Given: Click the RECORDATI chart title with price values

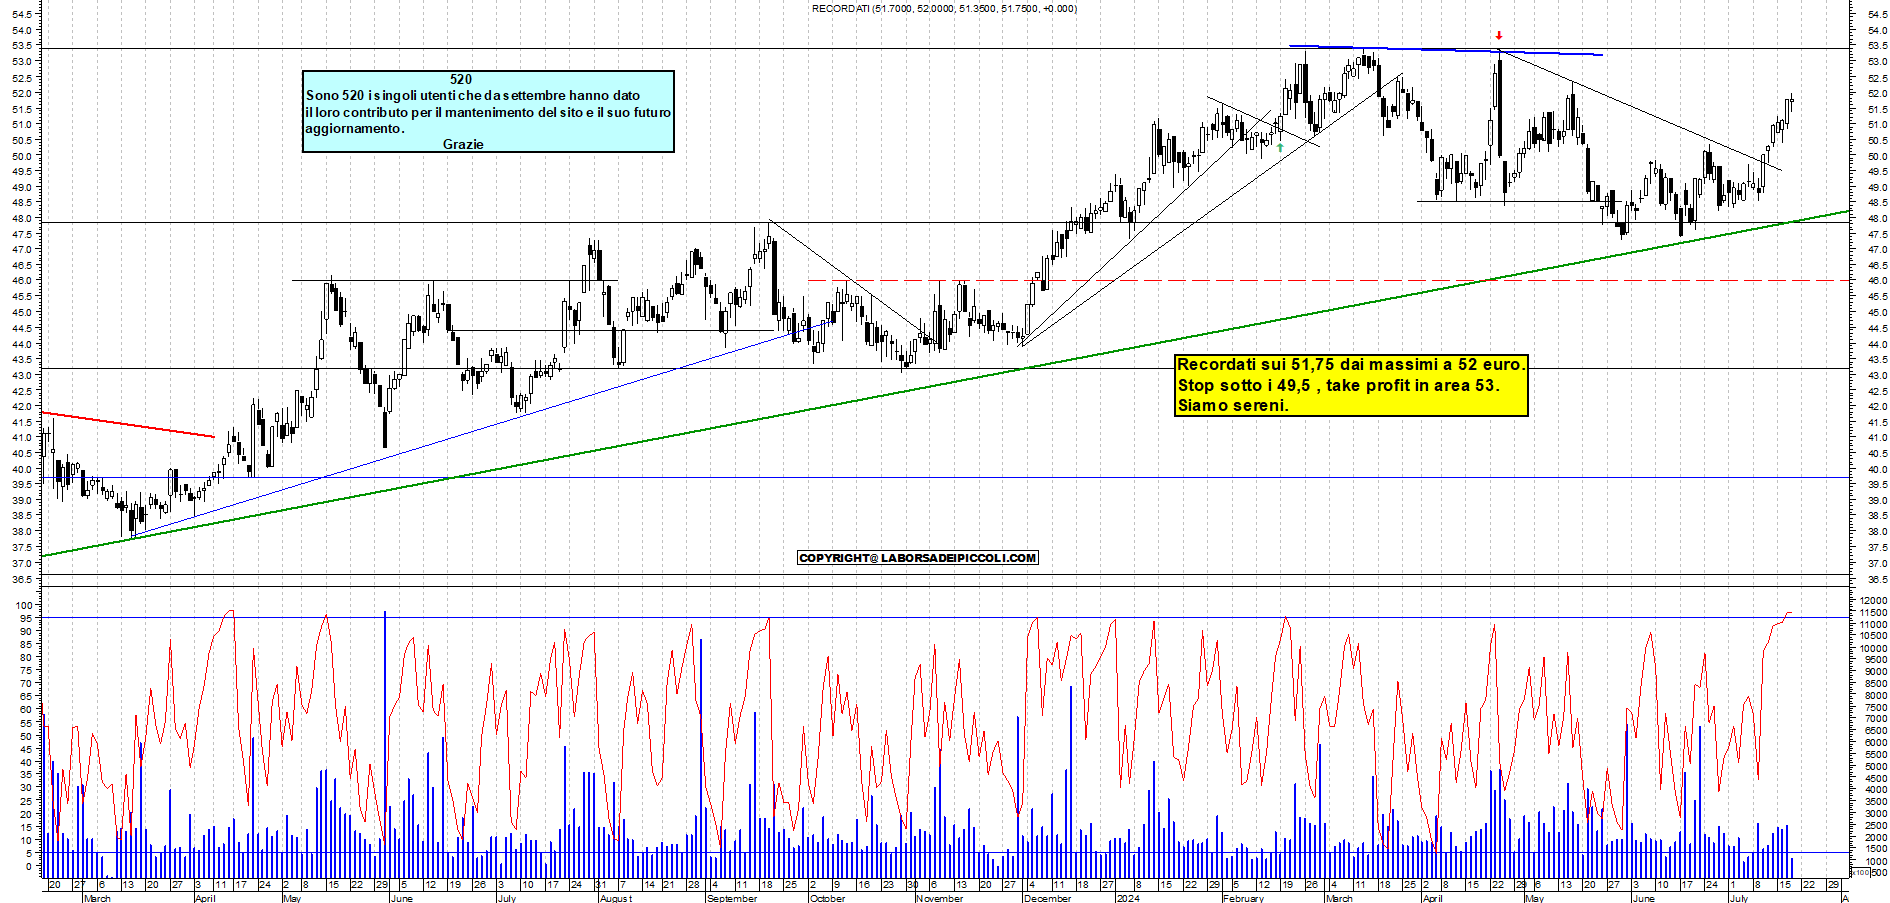Looking at the screenshot, I should click(944, 8).
